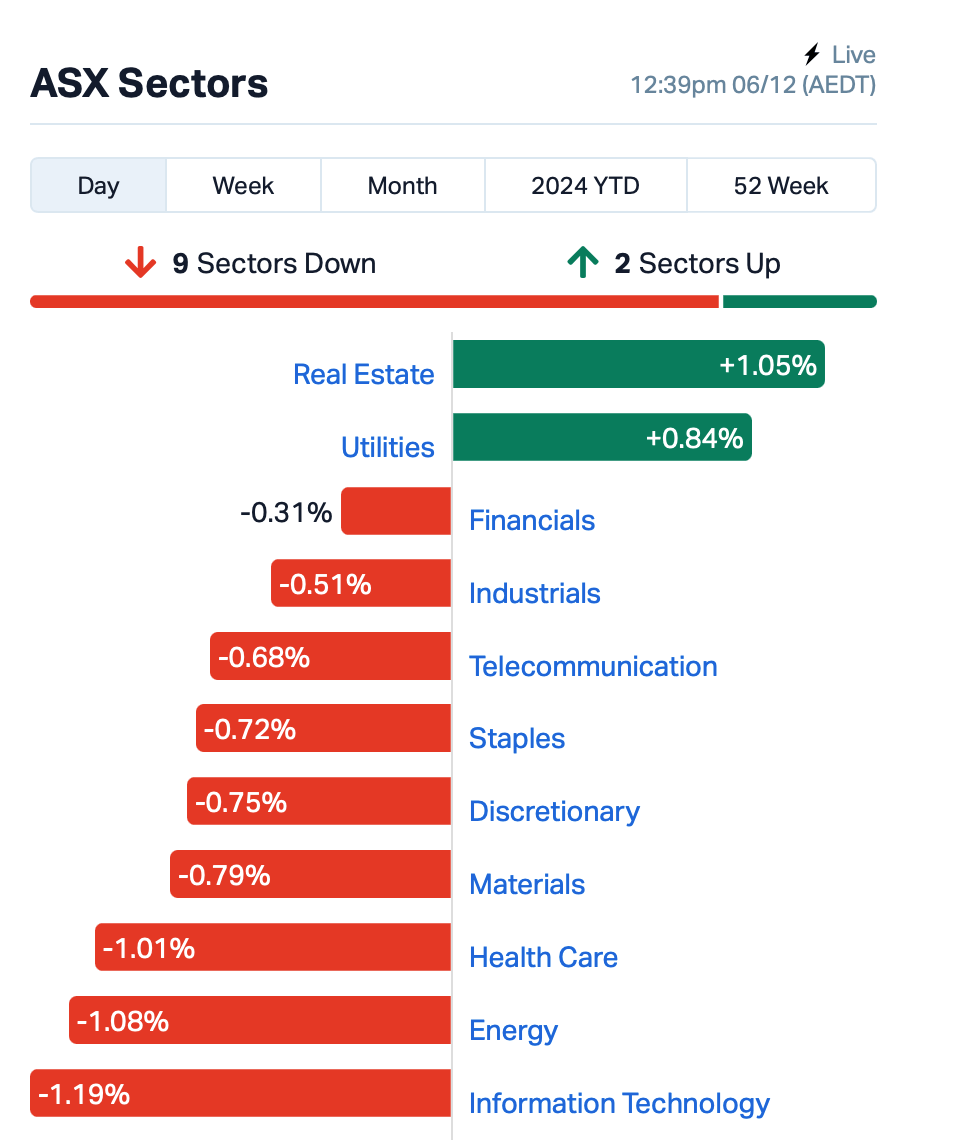Open the Staples sector link
The height and width of the screenshot is (1140, 968).
[x=516, y=739]
